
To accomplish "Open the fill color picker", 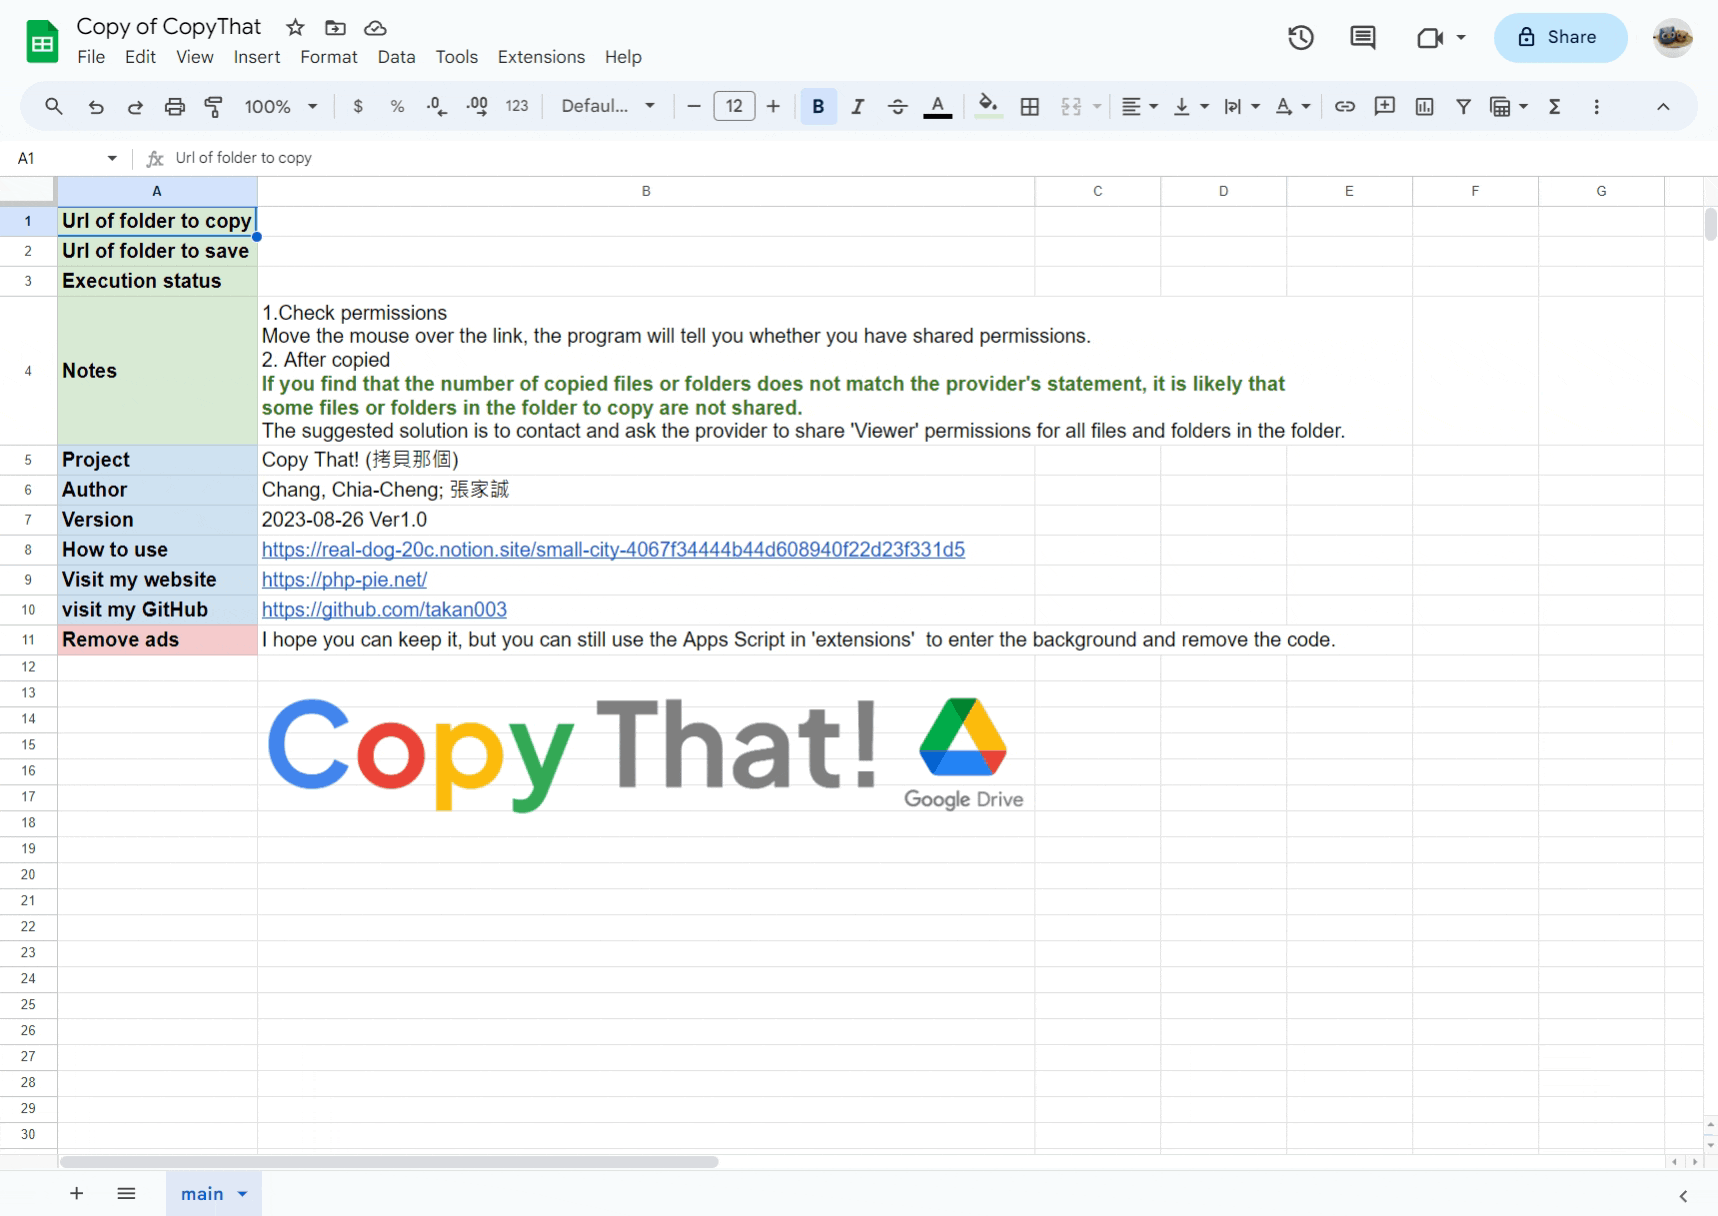I will click(x=988, y=106).
